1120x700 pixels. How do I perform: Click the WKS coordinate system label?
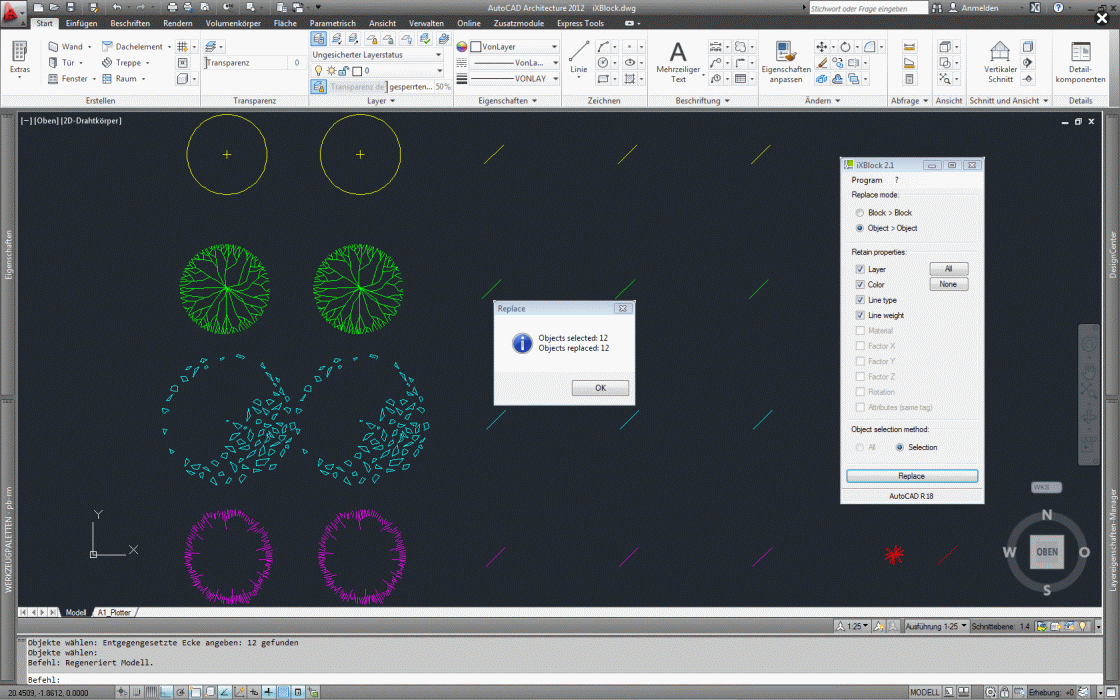[1046, 487]
